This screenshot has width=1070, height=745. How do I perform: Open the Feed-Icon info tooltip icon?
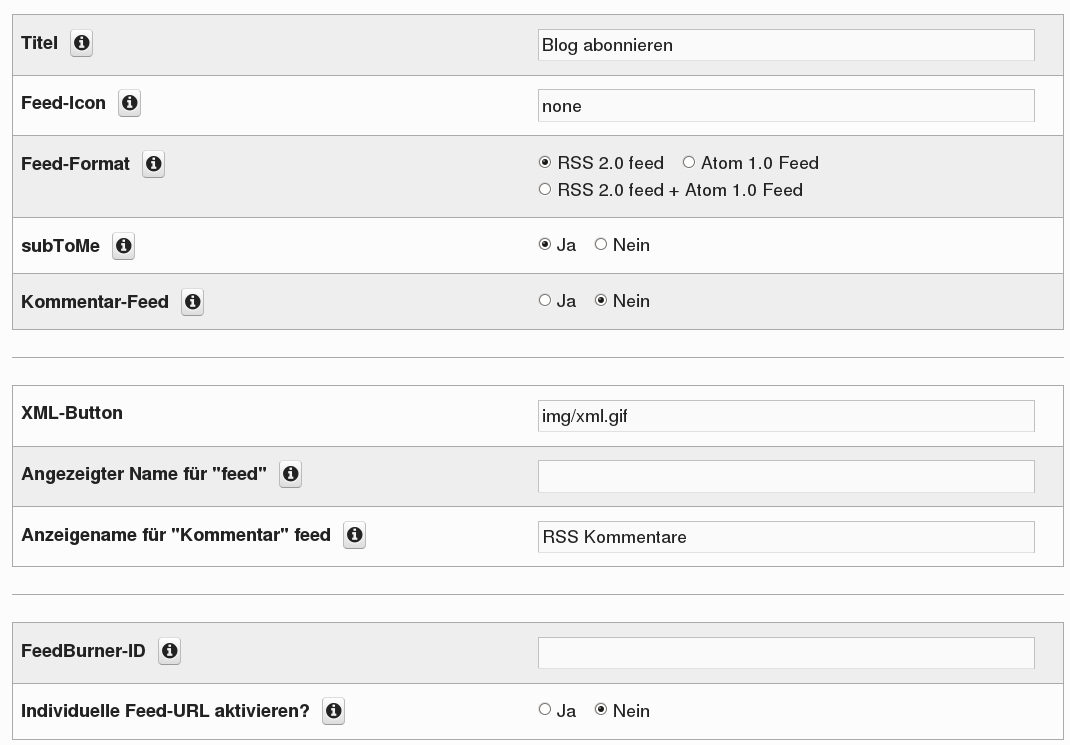[129, 103]
